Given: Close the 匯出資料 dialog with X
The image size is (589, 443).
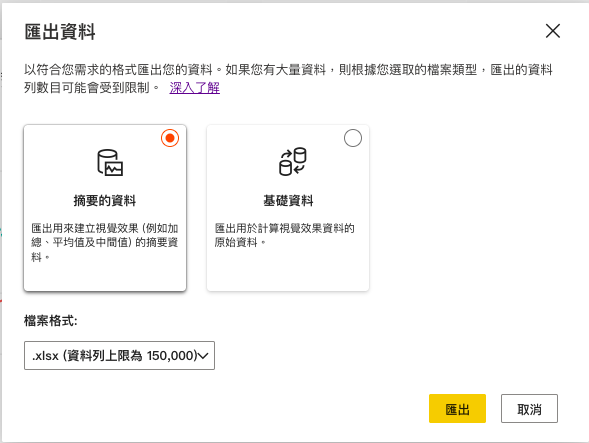Looking at the screenshot, I should pyautogui.click(x=553, y=31).
